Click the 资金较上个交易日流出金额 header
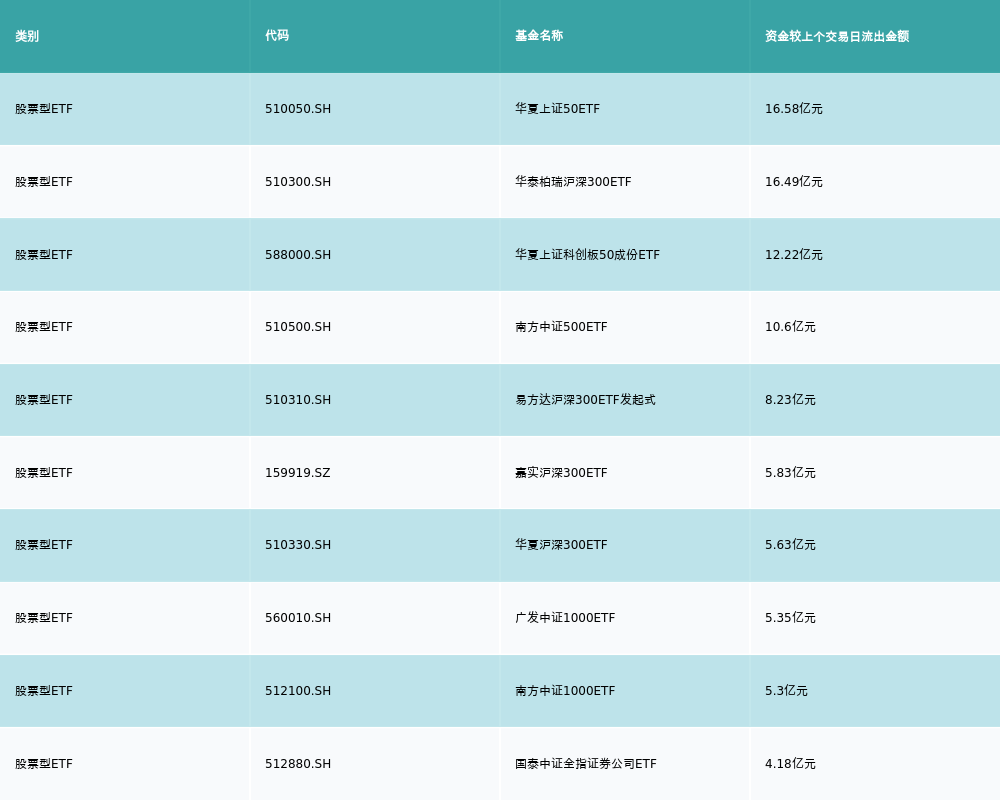Viewport: 1000px width, 800px height. coord(837,36)
